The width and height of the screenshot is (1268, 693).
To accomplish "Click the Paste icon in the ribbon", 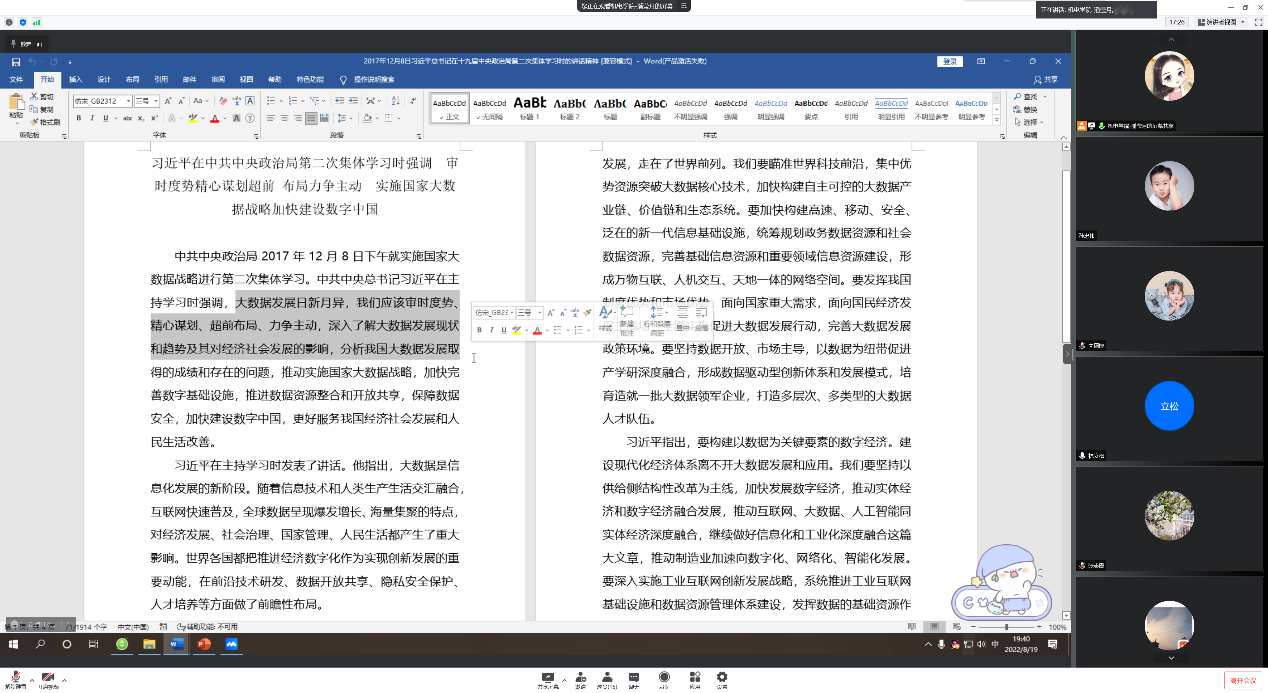I will 16,103.
